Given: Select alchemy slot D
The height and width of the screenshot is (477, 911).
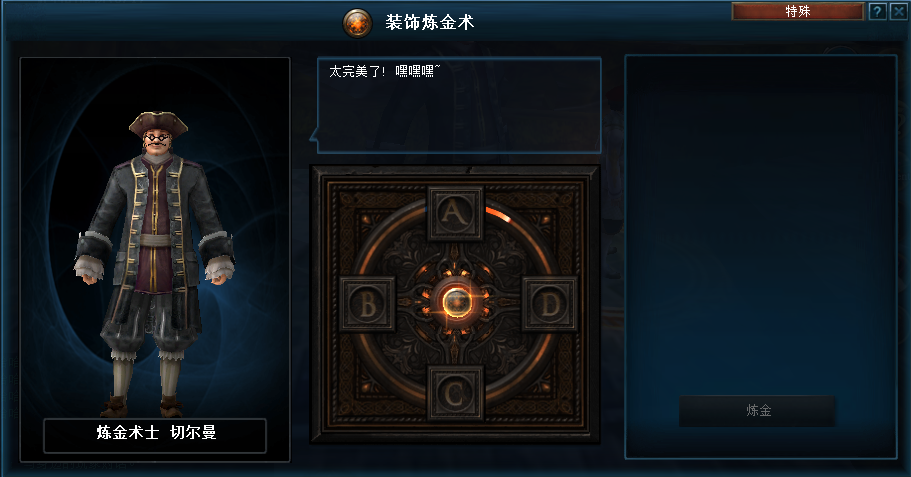Looking at the screenshot, I should pos(549,304).
